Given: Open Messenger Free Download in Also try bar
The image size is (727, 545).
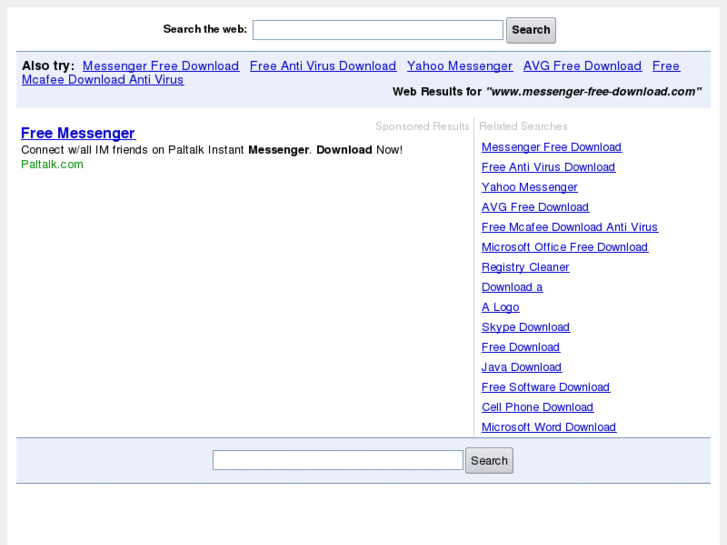Looking at the screenshot, I should coord(161,66).
